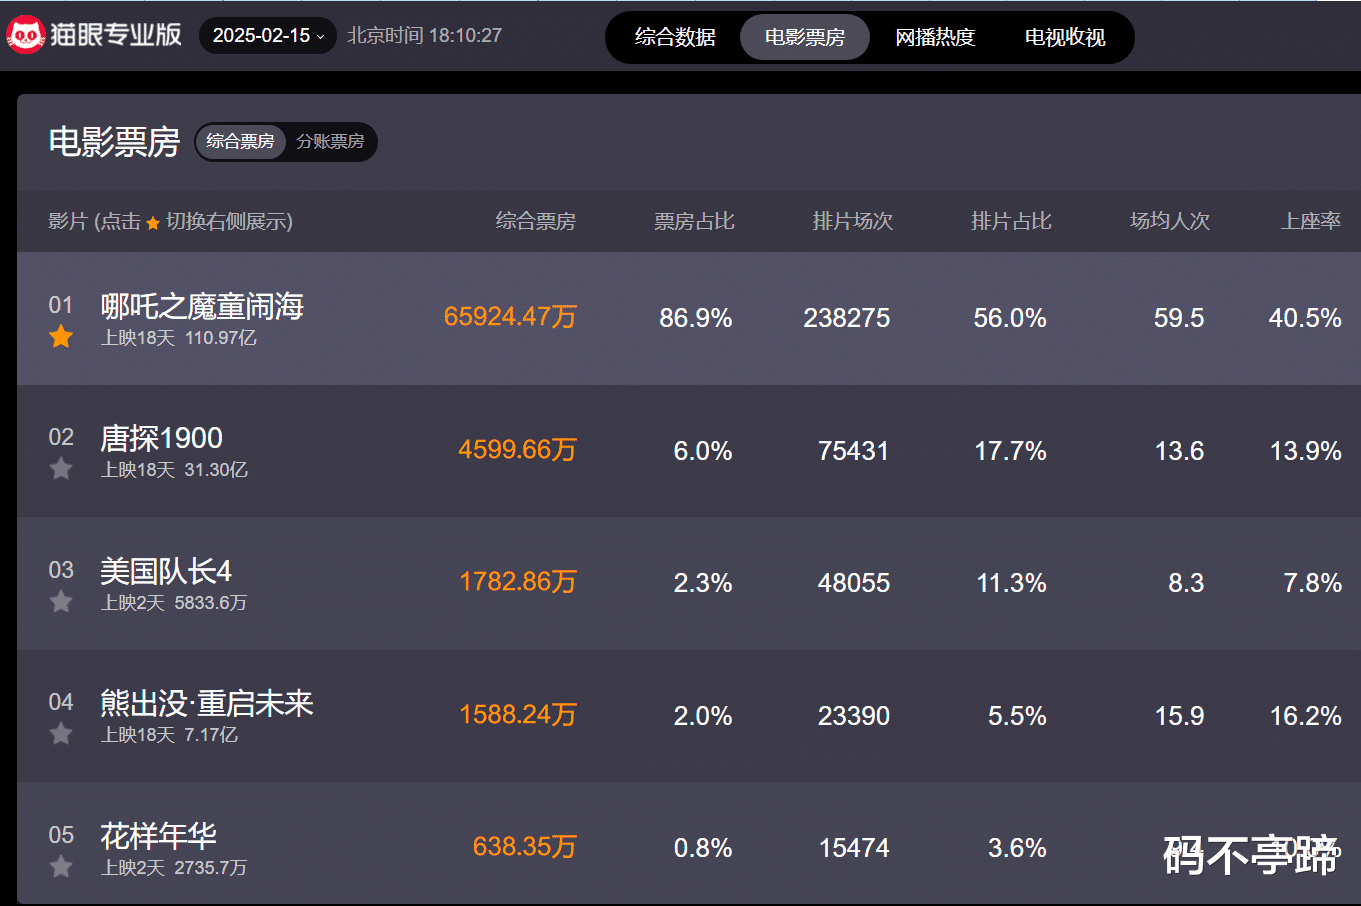Click the 16.2% occupancy rate
1361x906 pixels.
1306,716
